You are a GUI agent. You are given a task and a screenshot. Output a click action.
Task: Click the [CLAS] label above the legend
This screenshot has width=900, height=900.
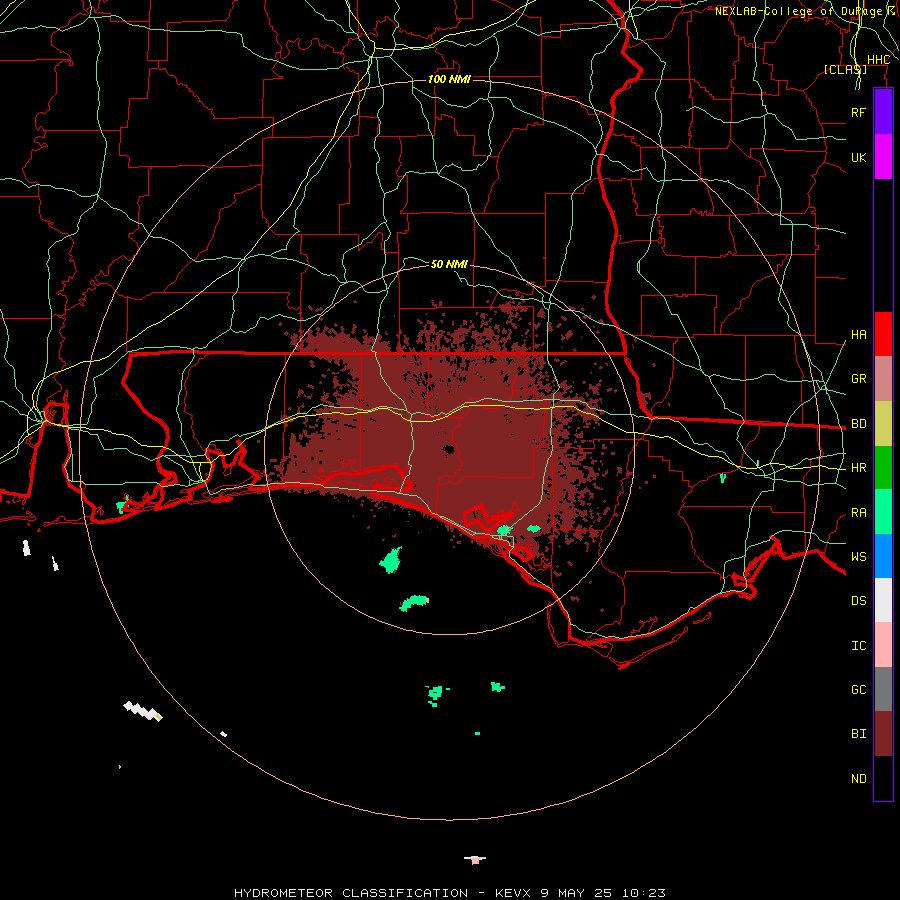coord(845,69)
